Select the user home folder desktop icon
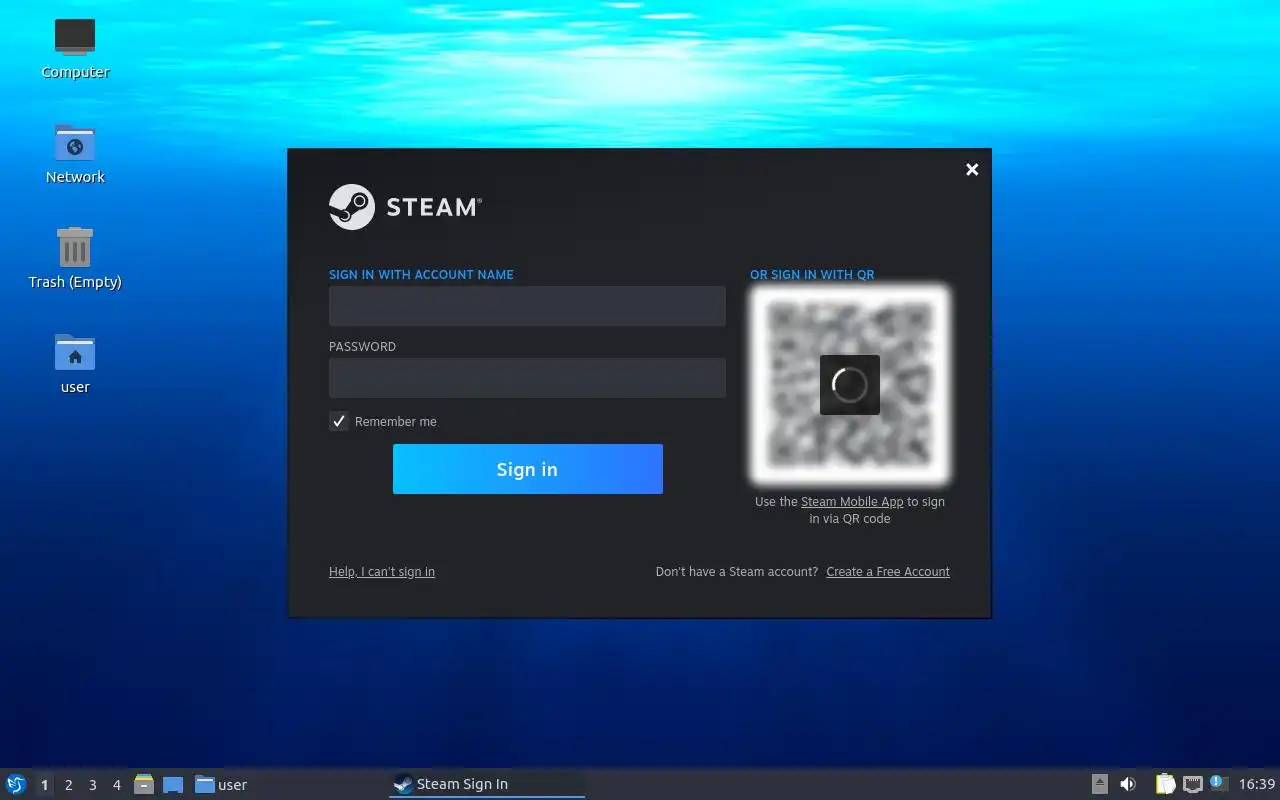The width and height of the screenshot is (1280, 800). [x=75, y=363]
